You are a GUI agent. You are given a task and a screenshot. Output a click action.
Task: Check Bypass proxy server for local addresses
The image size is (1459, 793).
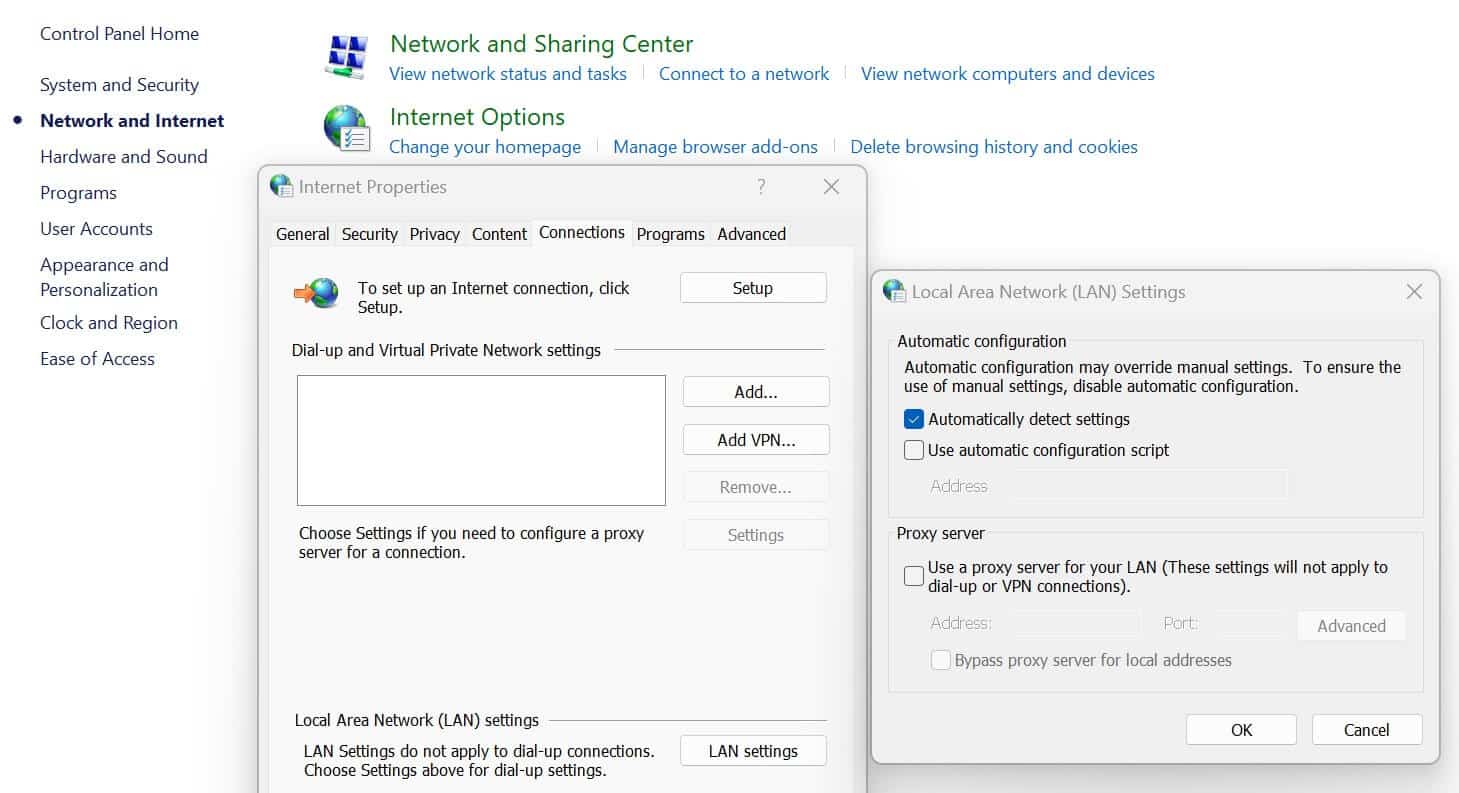pyautogui.click(x=940, y=660)
